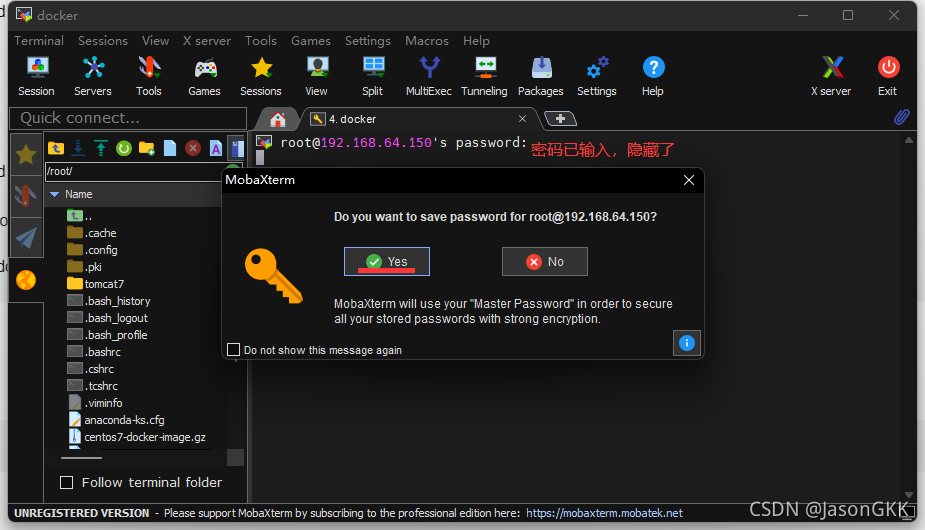Open the Tunneling toolbar icon
The height and width of the screenshot is (530, 925).
pos(484,76)
